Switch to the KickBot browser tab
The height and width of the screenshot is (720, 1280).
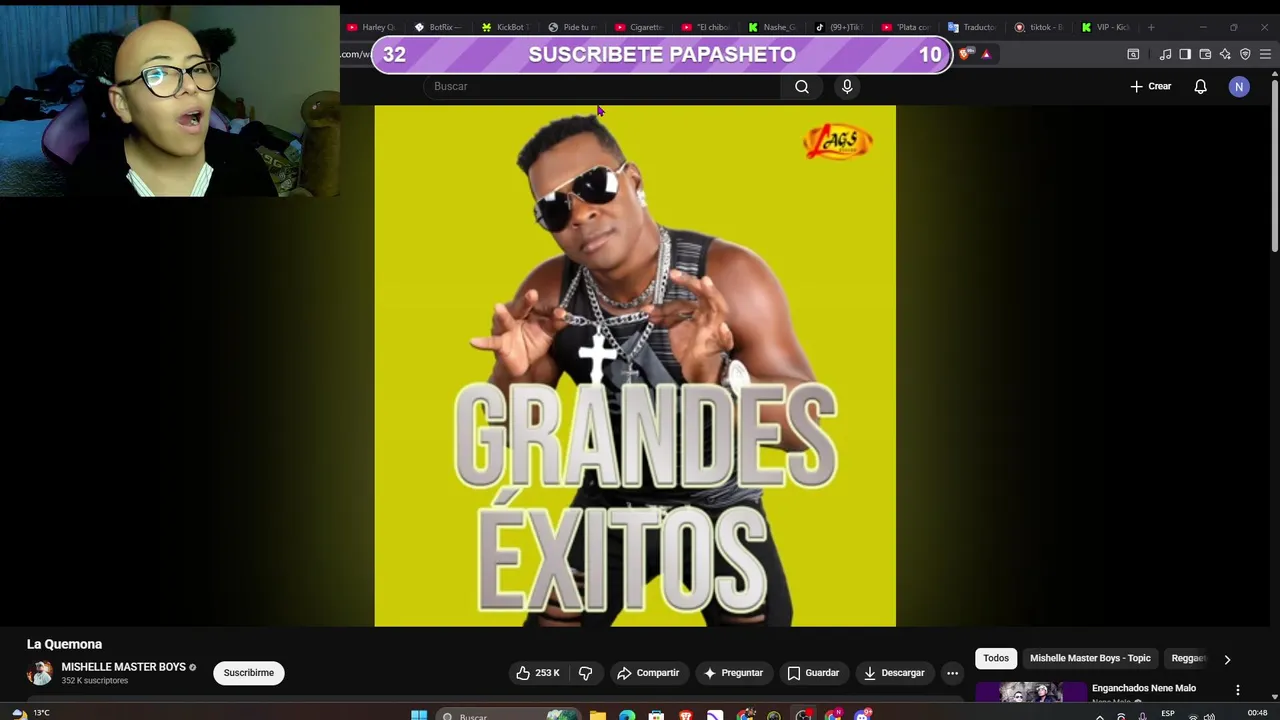(505, 27)
